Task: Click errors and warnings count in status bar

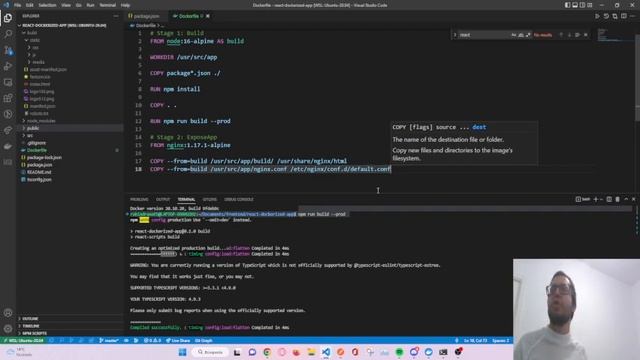Action: [x=153, y=340]
